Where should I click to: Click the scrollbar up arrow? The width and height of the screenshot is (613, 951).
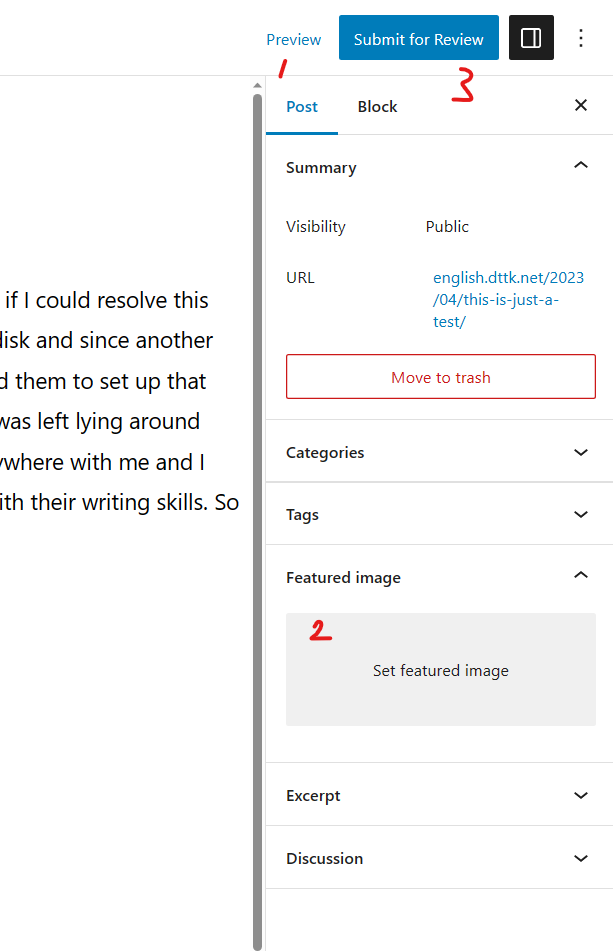coord(257,86)
